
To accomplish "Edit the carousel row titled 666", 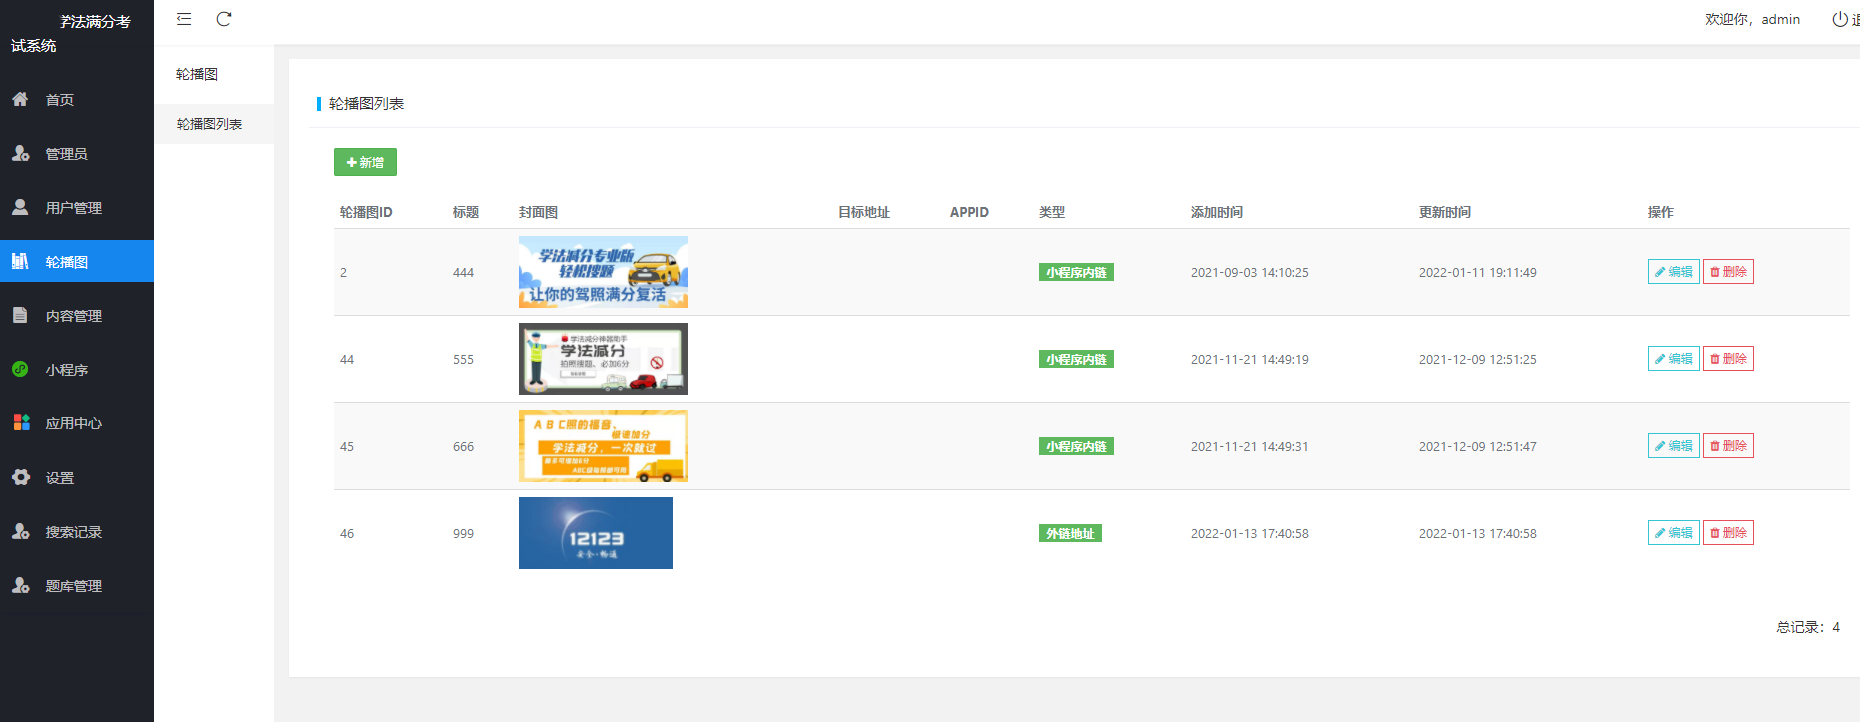I will coord(1673,446).
